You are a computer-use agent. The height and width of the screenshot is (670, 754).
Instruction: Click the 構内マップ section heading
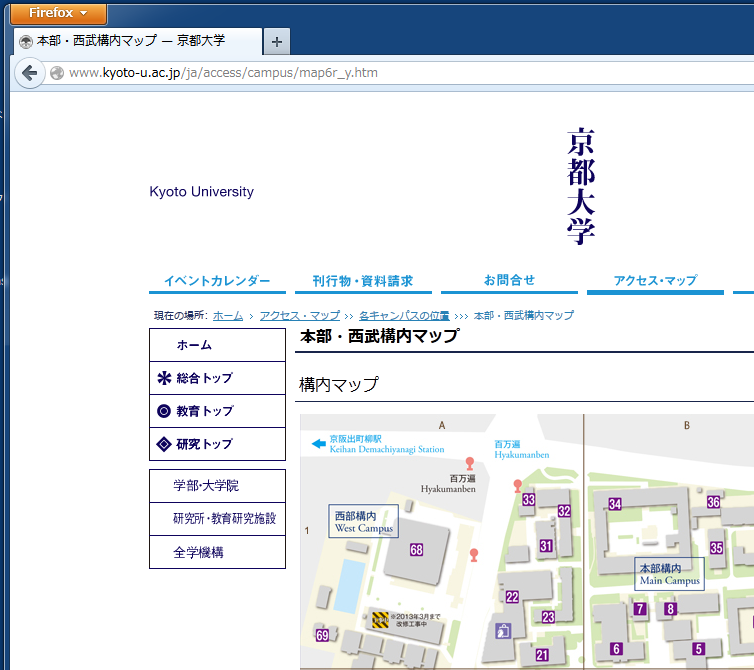339,384
